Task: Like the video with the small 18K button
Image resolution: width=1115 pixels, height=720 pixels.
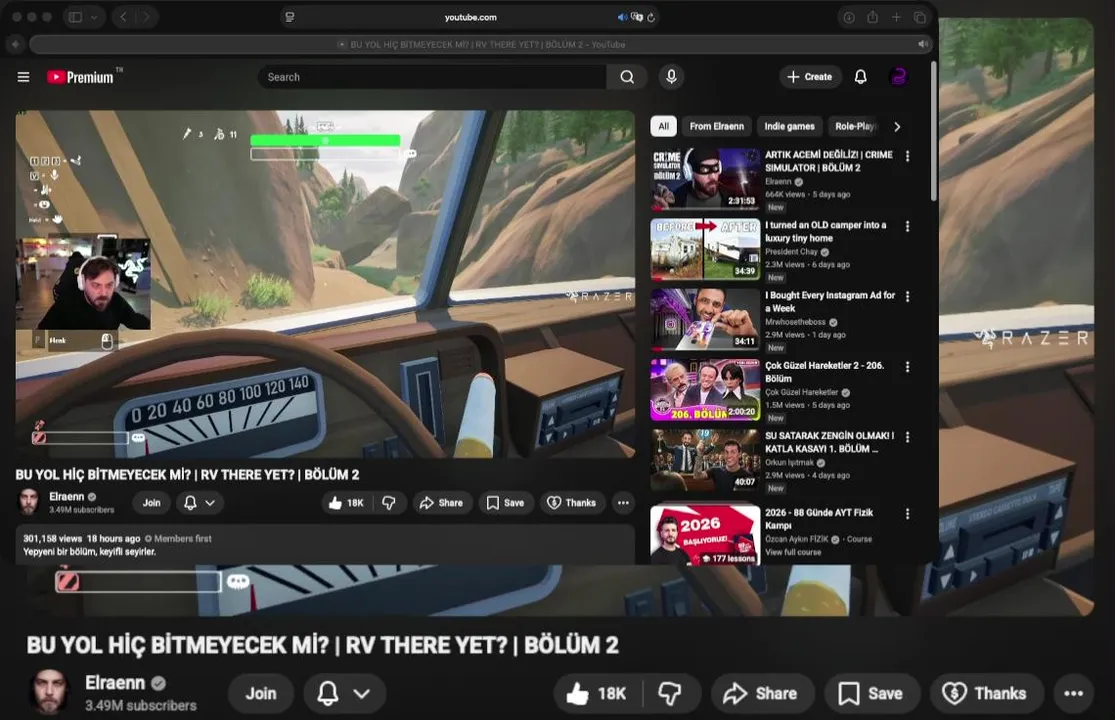Action: coord(346,503)
